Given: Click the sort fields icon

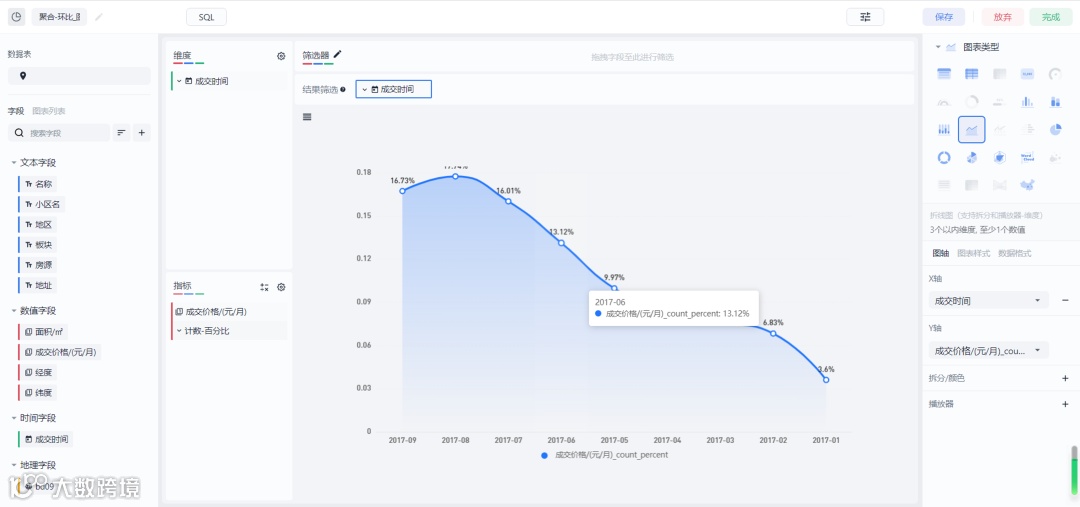Looking at the screenshot, I should point(122,133).
